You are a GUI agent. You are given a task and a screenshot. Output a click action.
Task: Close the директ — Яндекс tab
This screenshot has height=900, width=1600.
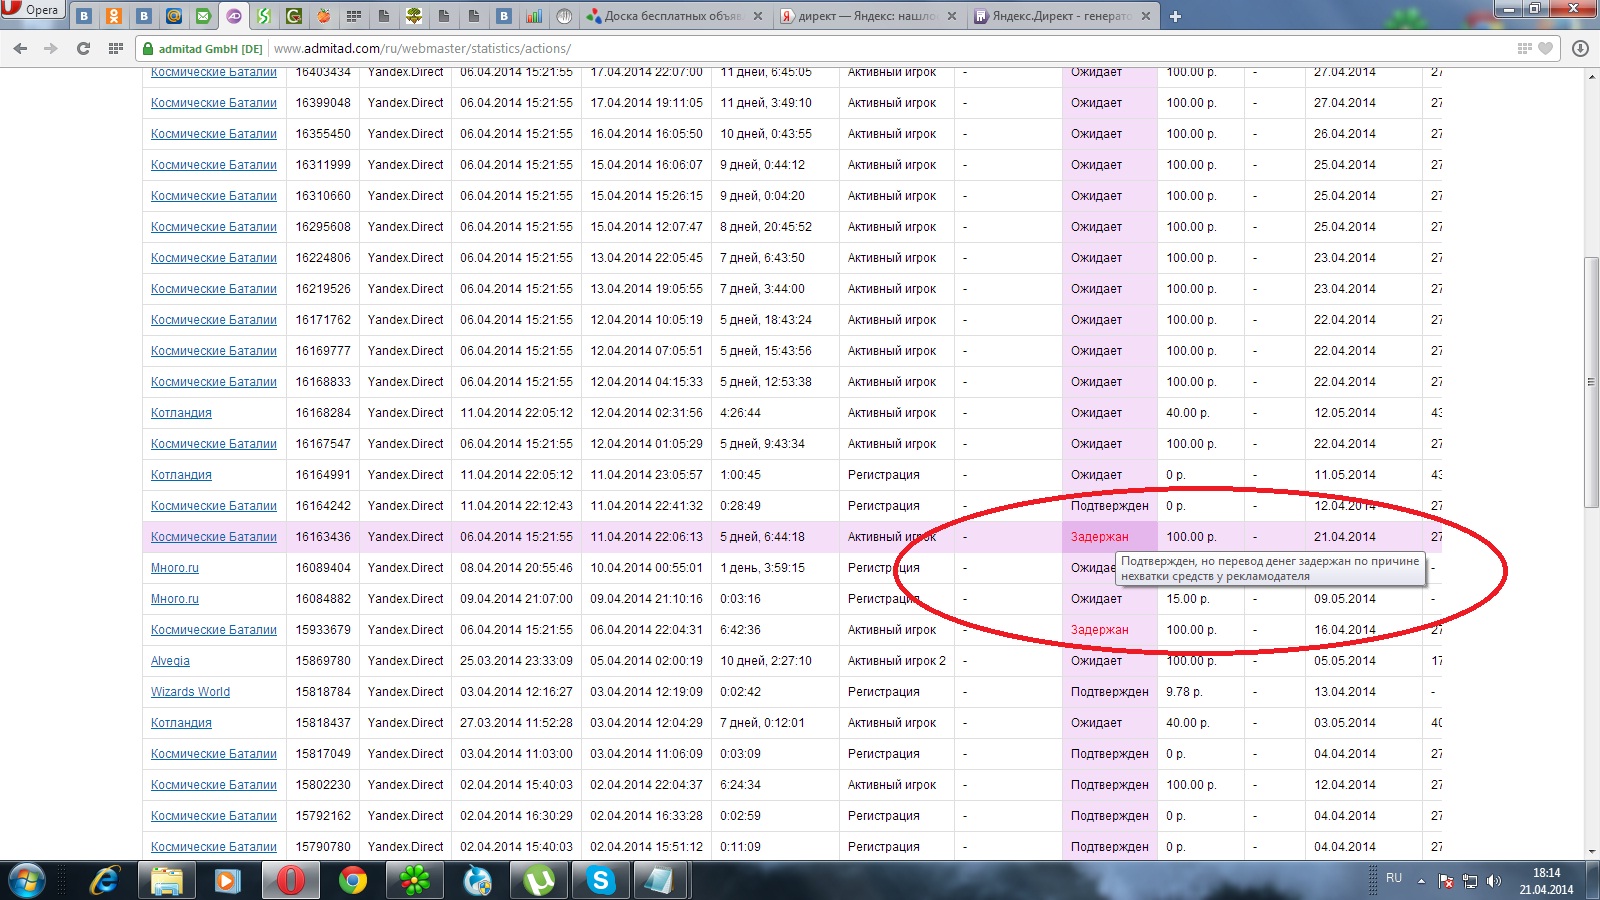click(951, 16)
